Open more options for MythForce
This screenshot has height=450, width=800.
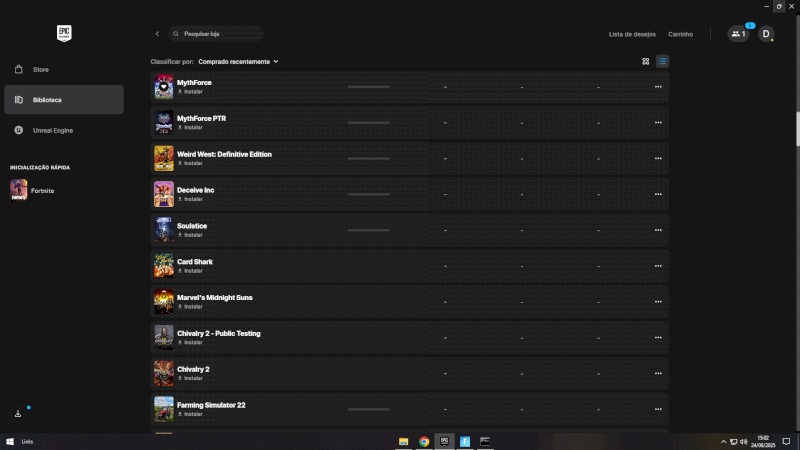pyautogui.click(x=657, y=87)
